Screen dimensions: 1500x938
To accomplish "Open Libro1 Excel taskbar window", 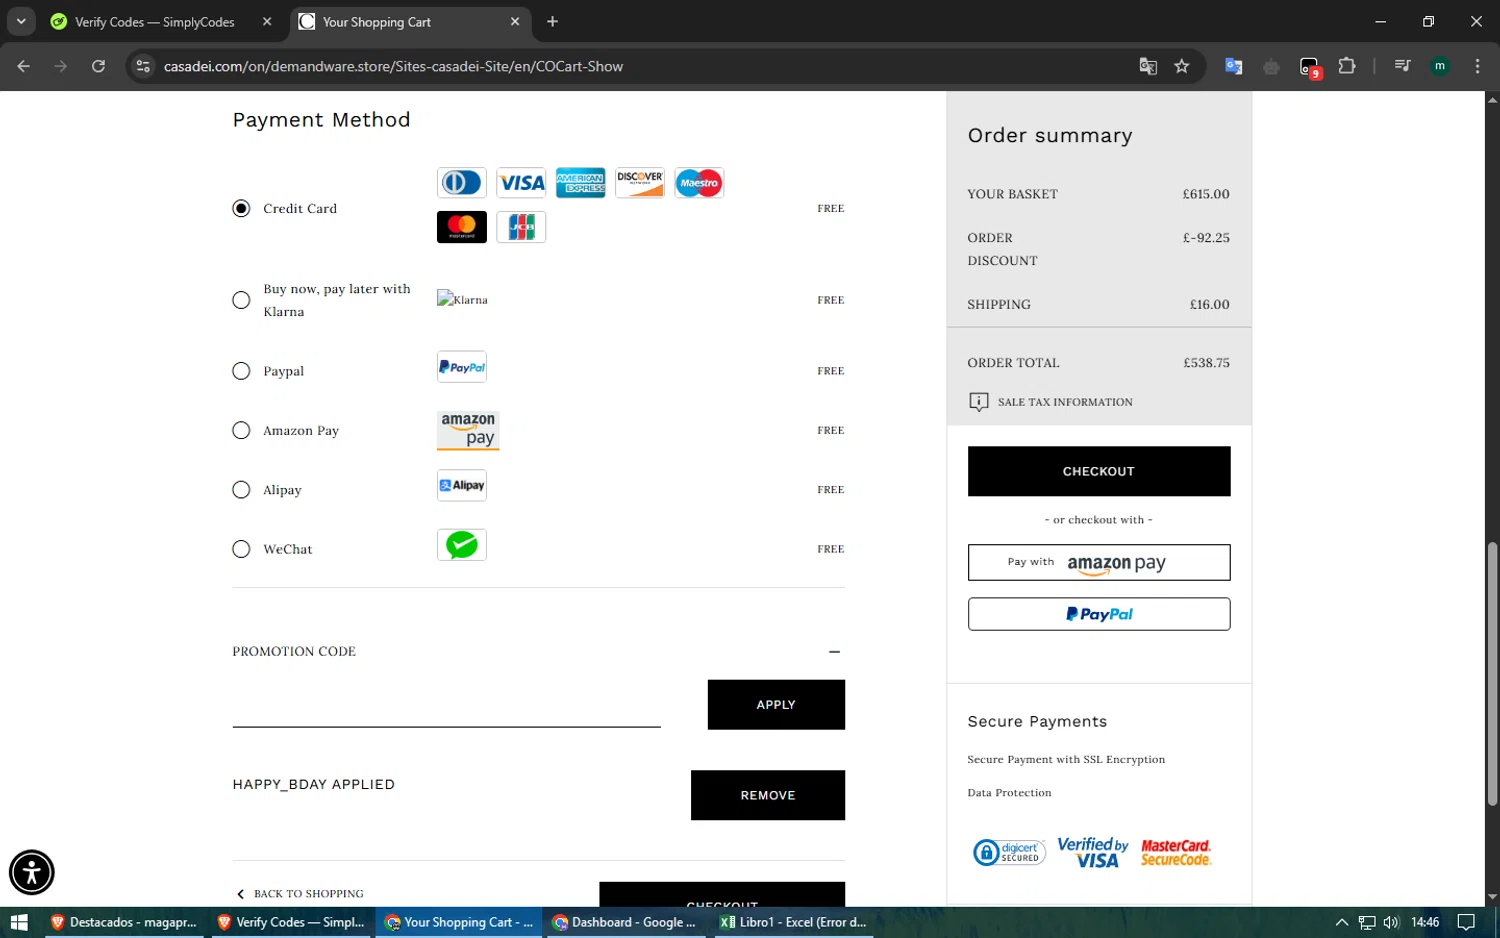I will pyautogui.click(x=793, y=922).
